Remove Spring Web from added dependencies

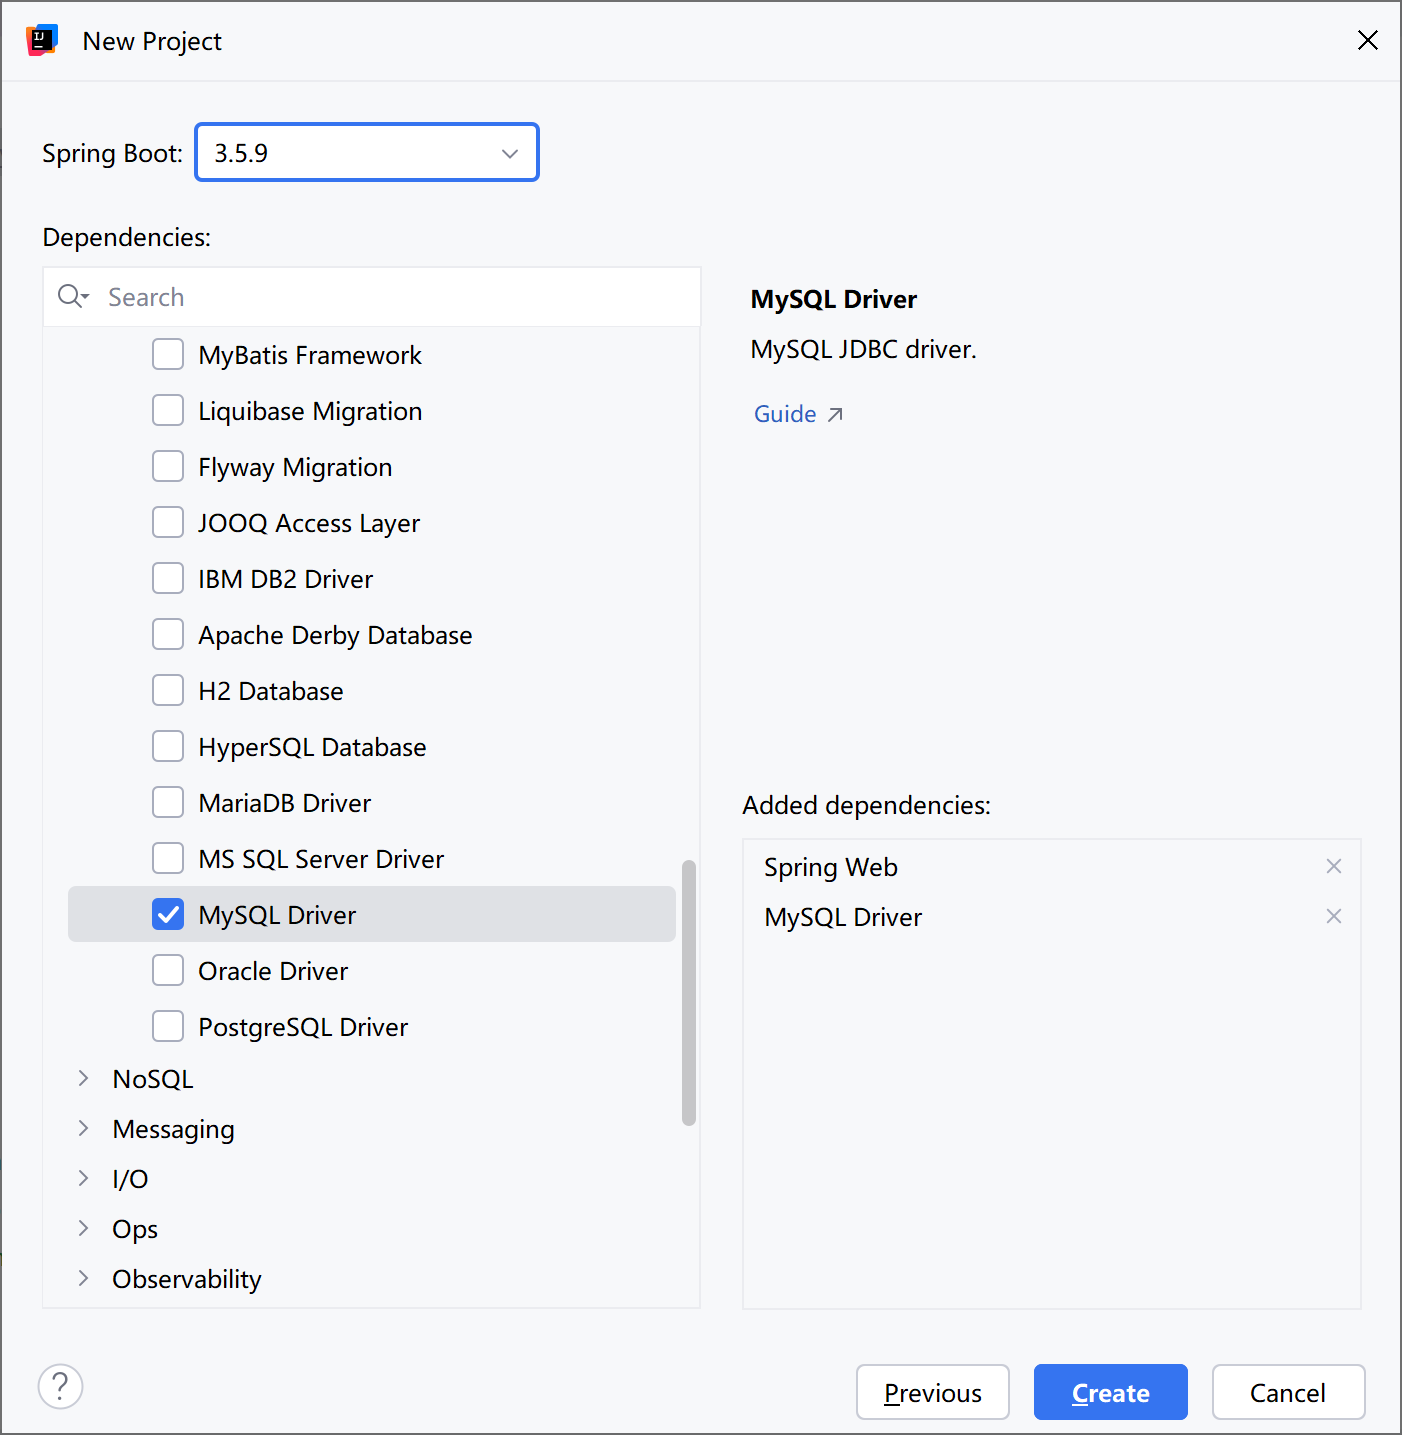[x=1333, y=866]
